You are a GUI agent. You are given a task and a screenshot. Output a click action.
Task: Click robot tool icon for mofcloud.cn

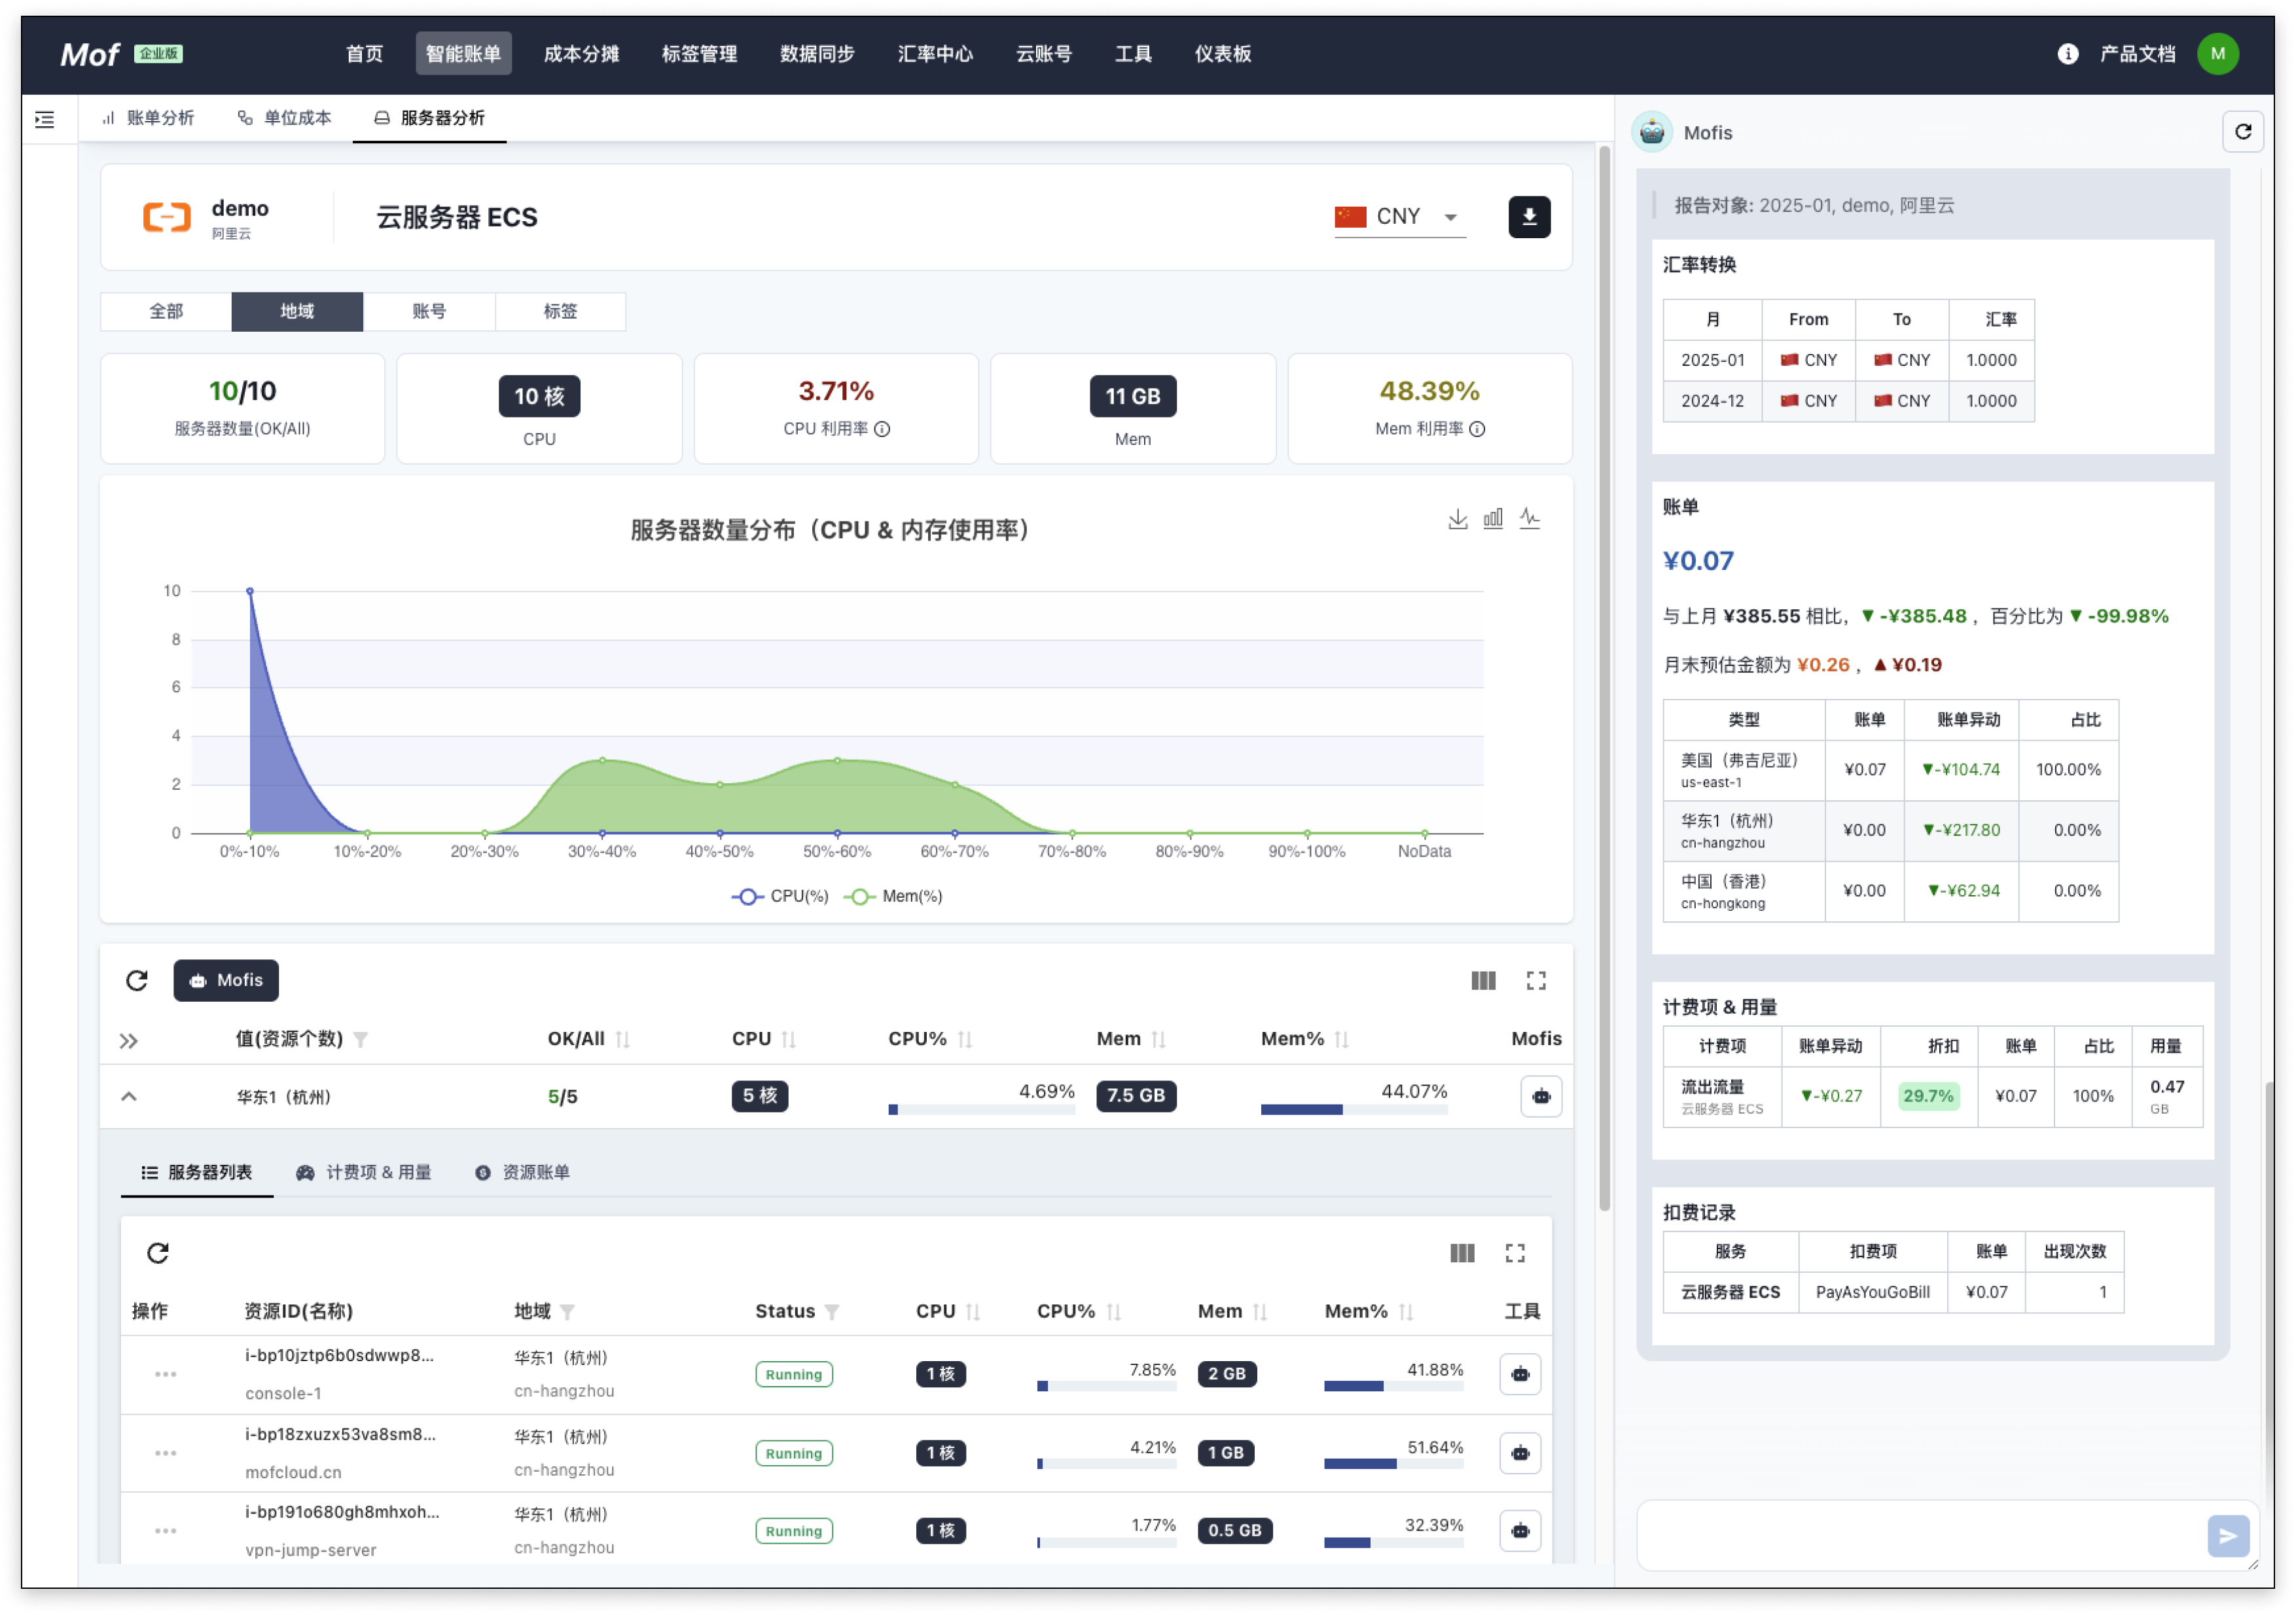coord(1520,1453)
